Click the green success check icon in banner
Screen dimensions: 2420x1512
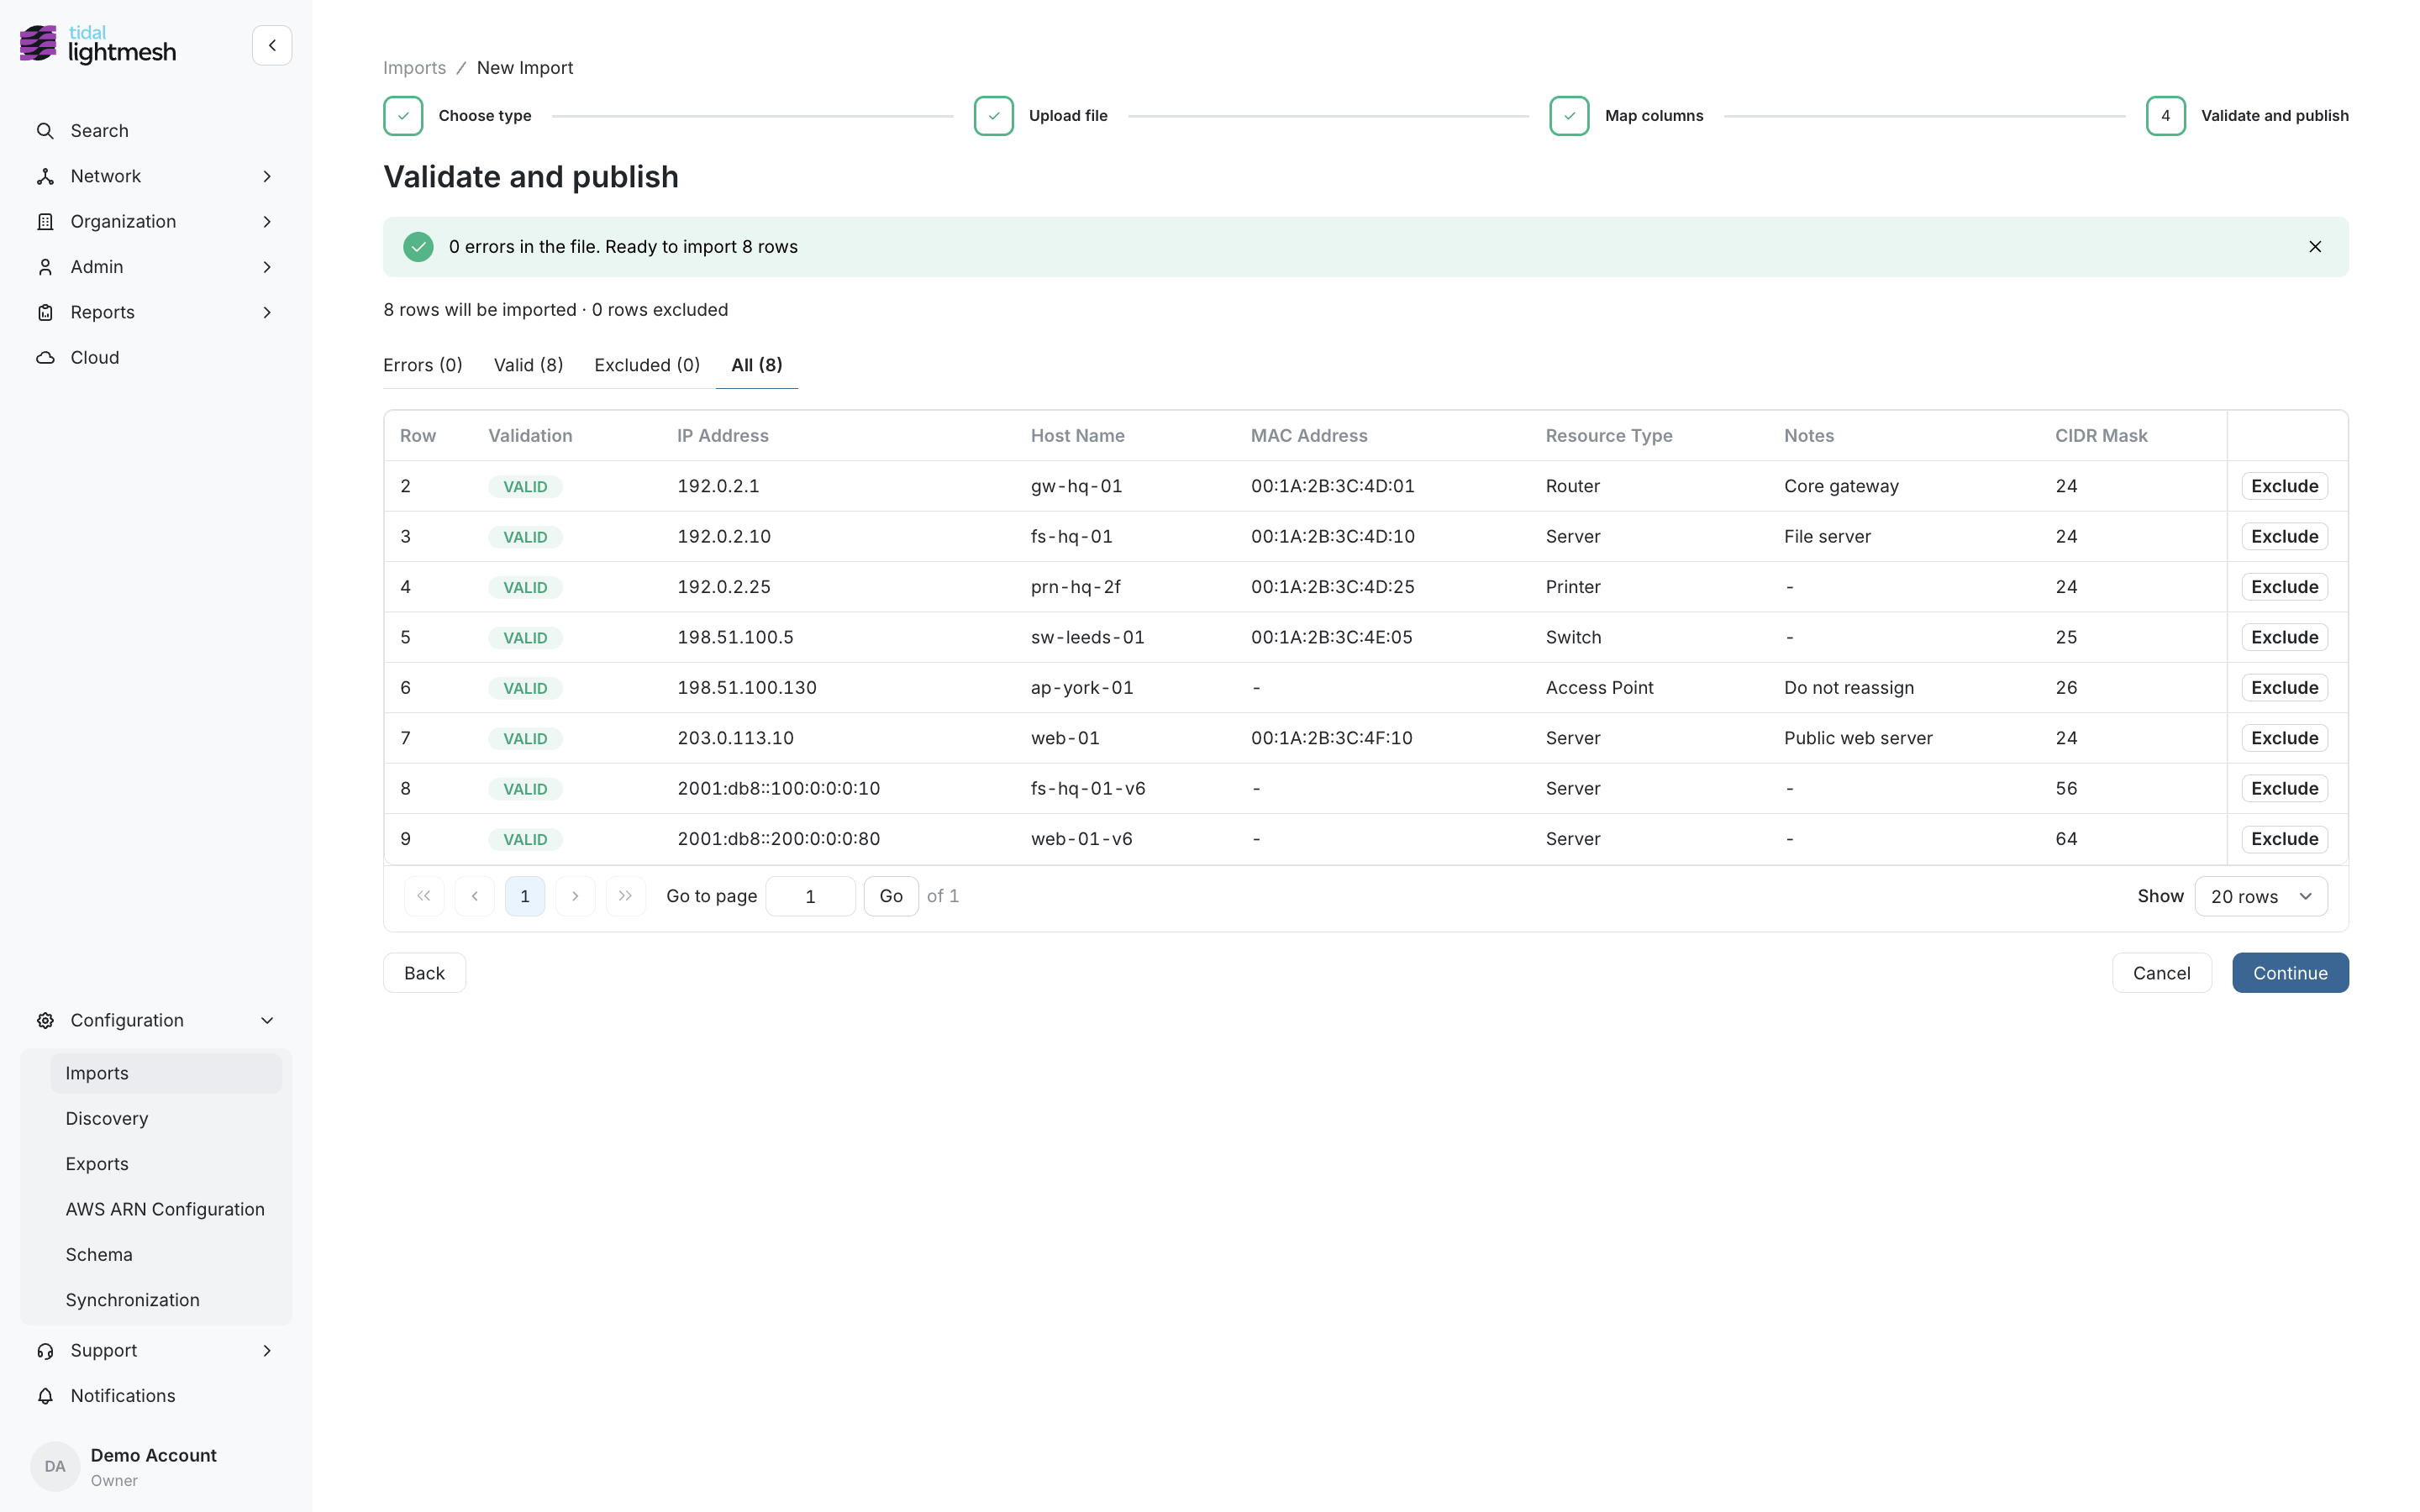tap(418, 247)
